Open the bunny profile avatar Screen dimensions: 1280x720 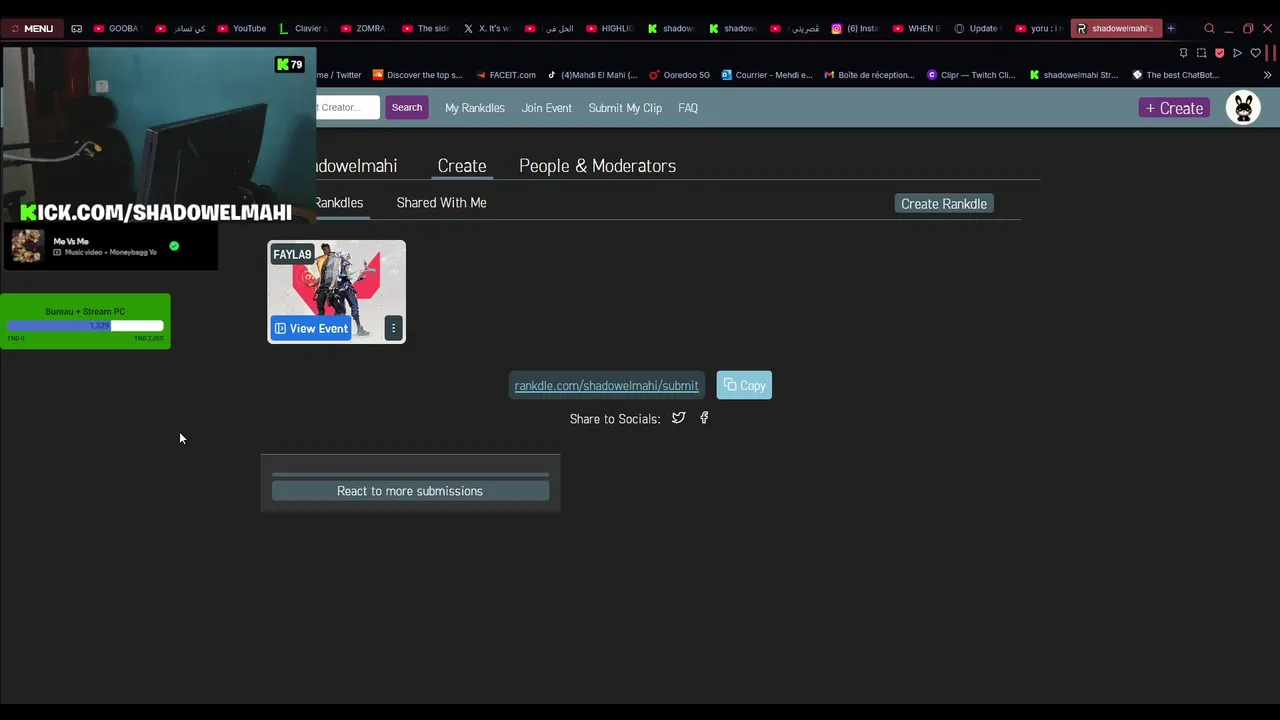point(1243,107)
